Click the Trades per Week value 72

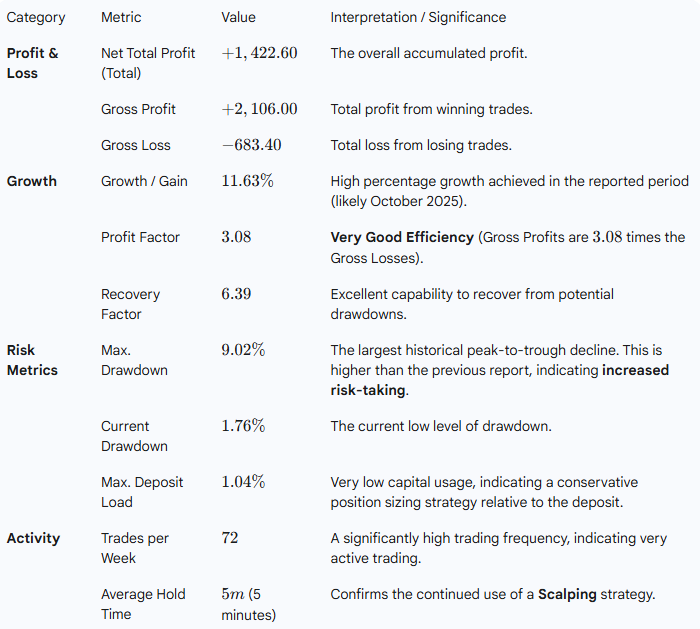coord(230,538)
